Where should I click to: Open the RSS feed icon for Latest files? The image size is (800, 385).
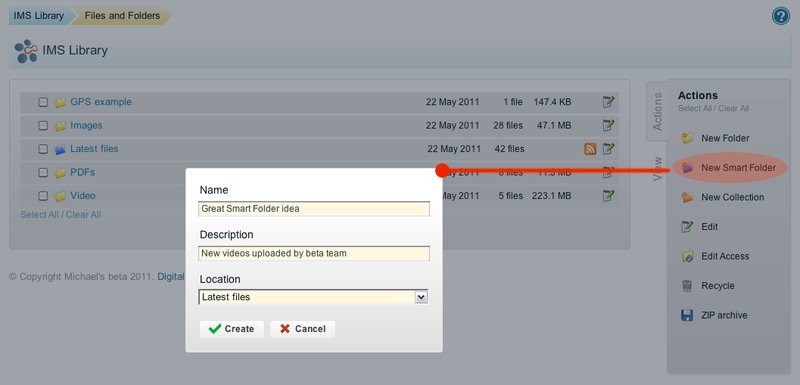(x=590, y=149)
